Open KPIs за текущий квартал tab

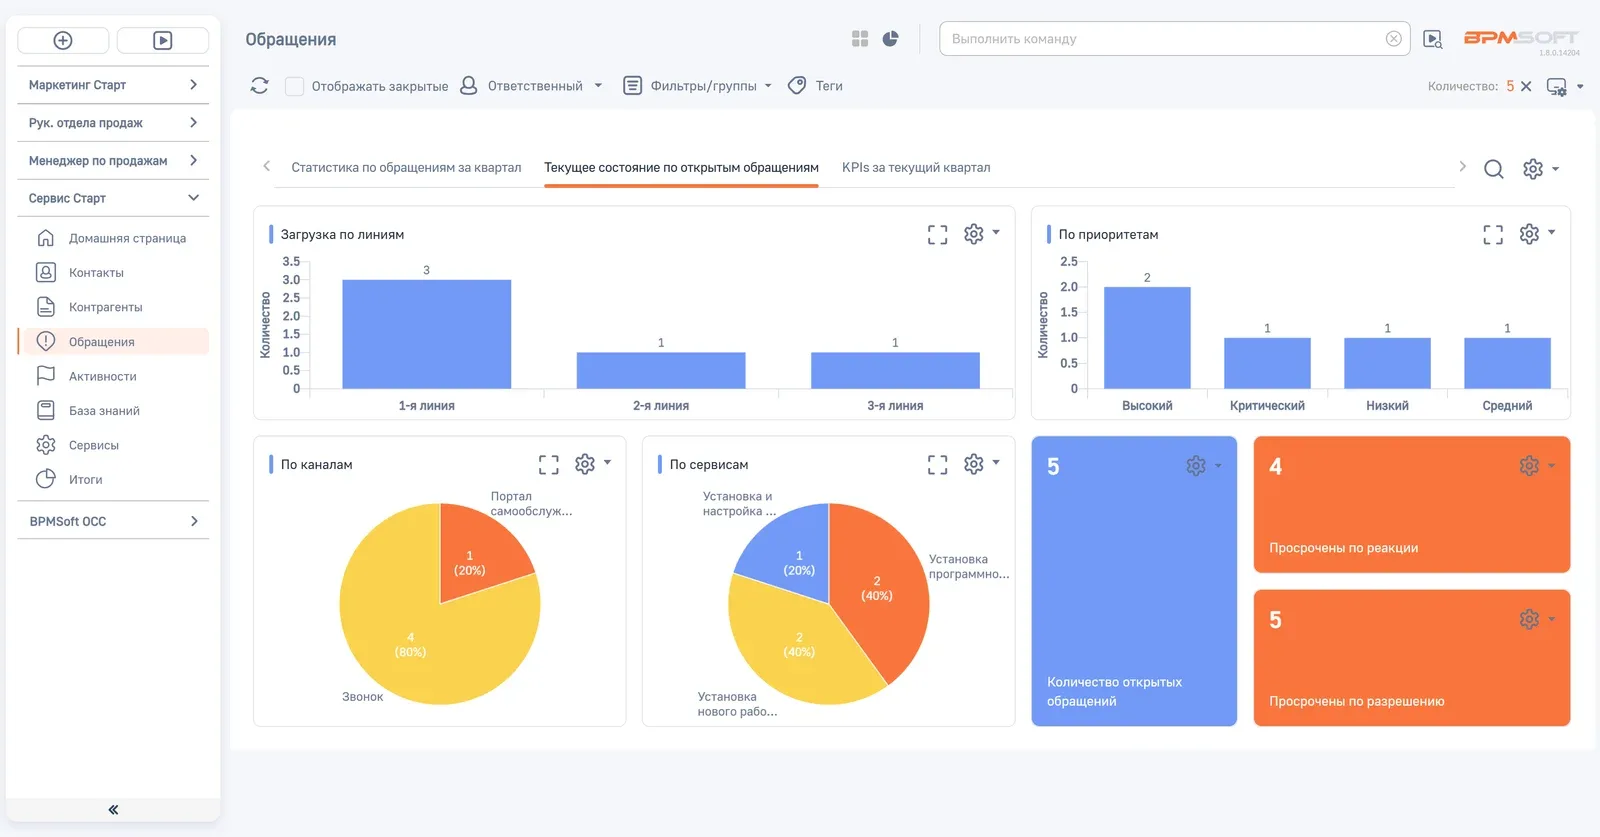point(916,168)
